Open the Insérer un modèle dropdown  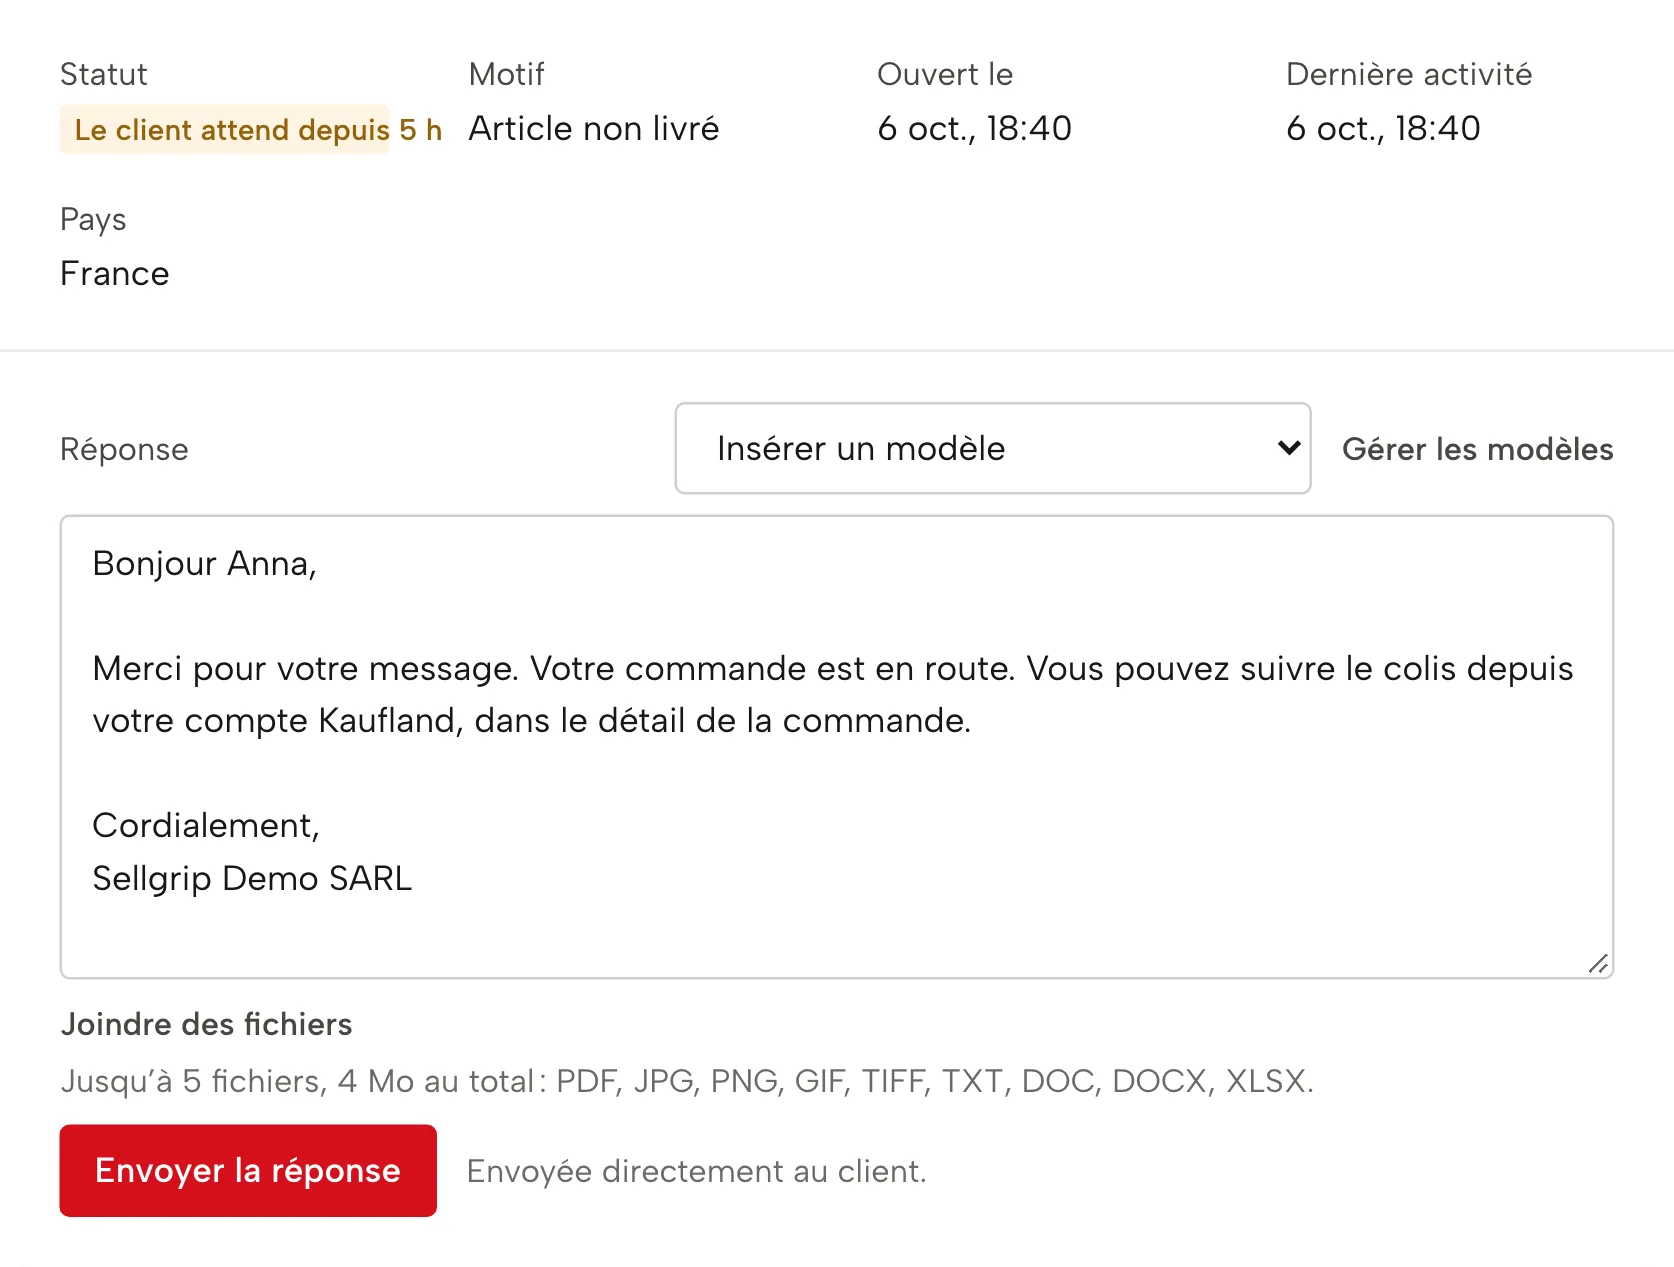click(992, 448)
